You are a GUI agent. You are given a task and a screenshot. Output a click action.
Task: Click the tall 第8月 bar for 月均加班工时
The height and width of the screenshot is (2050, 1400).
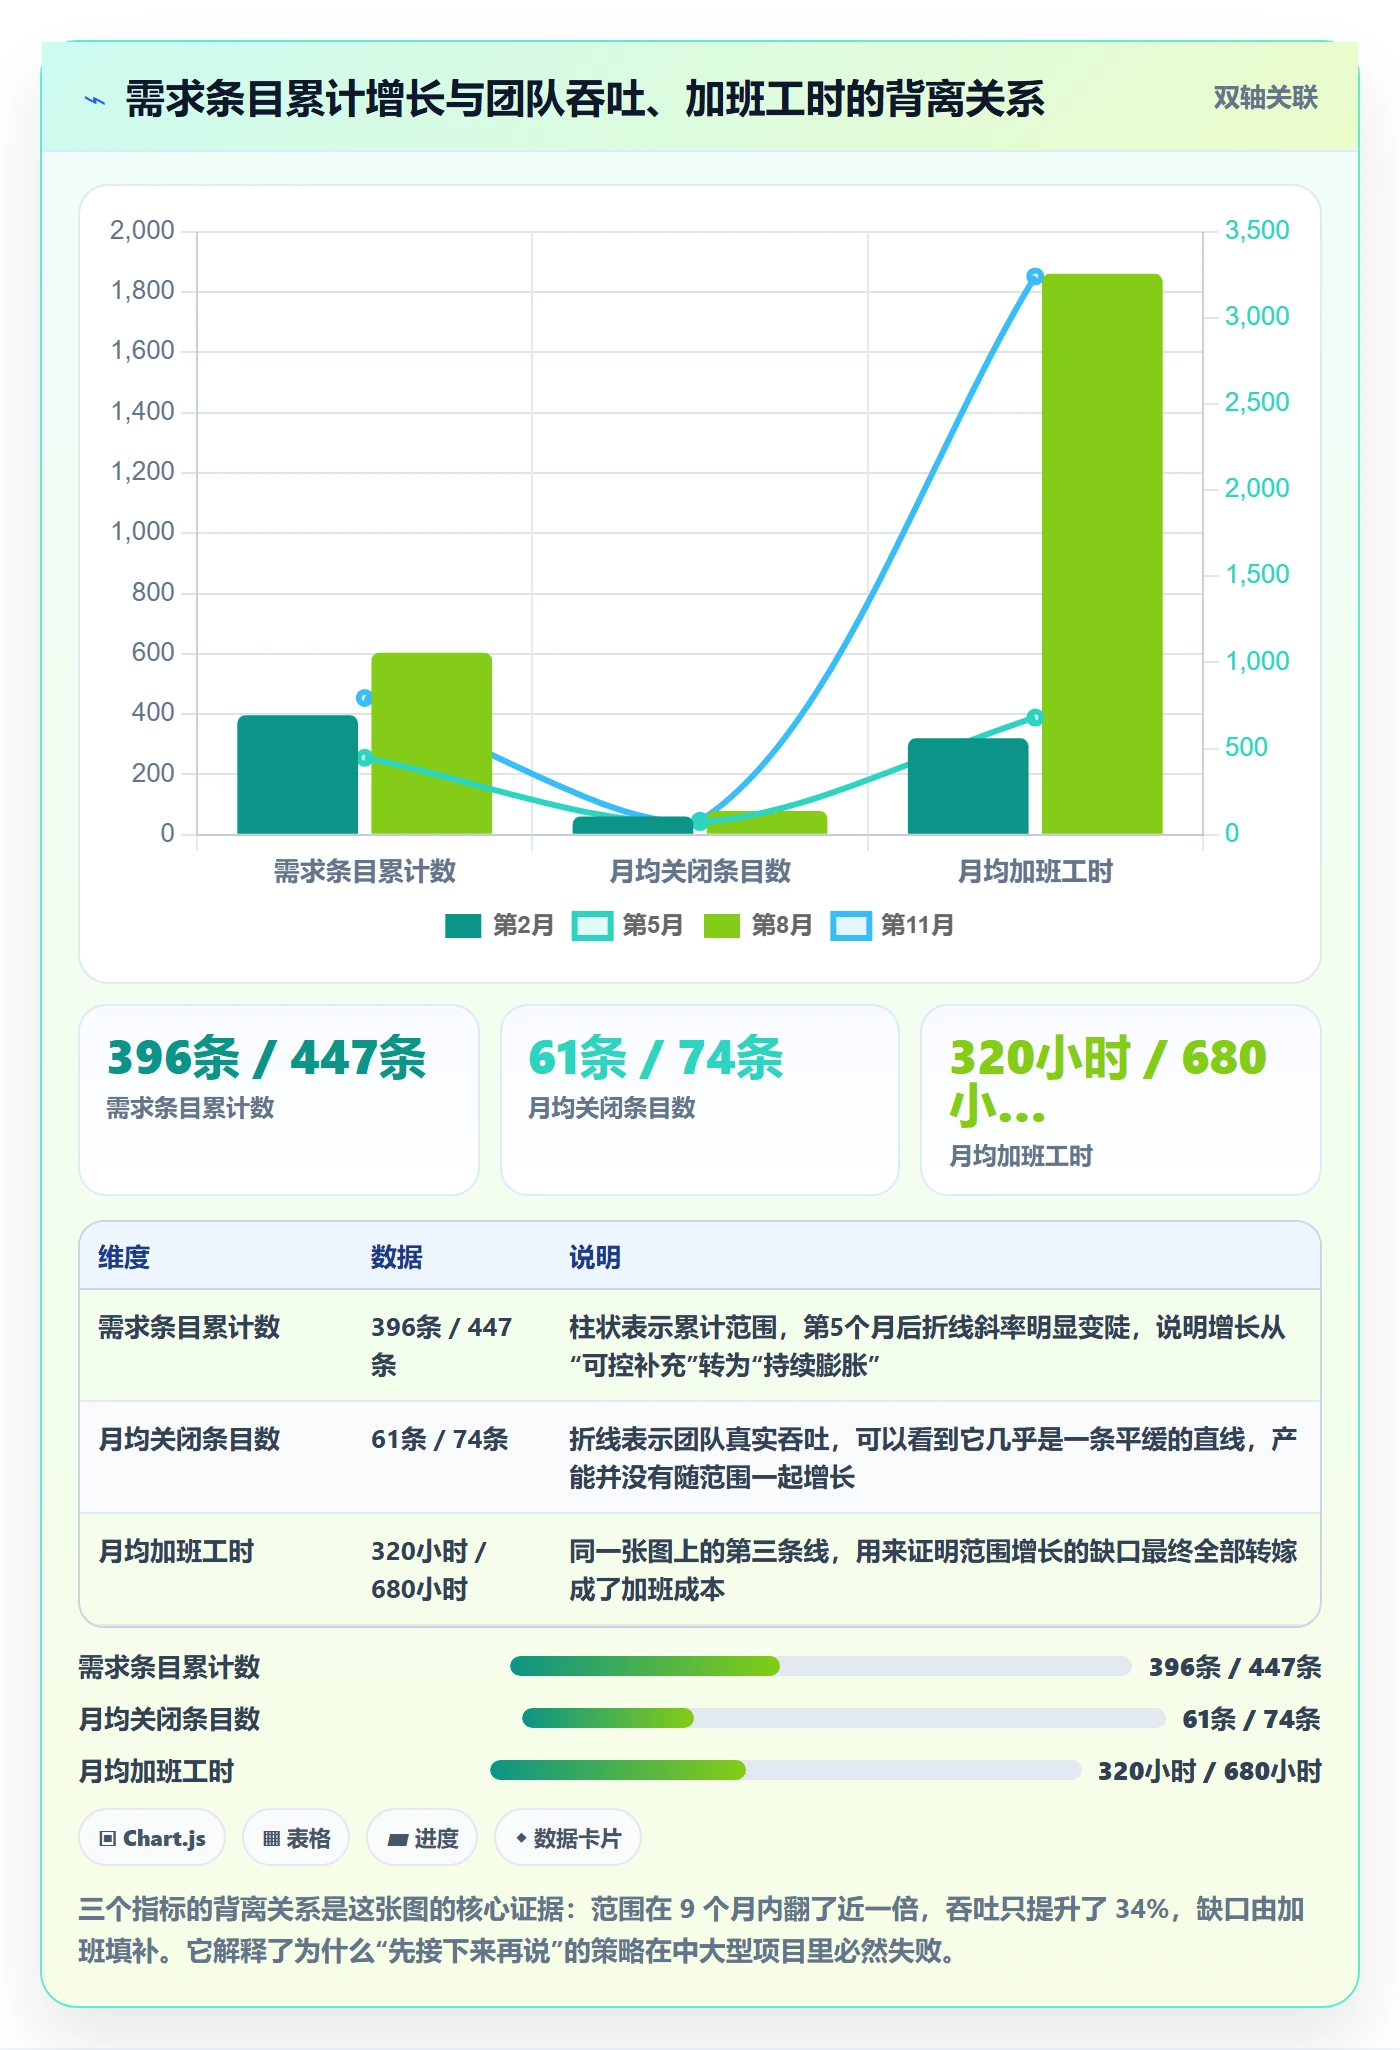coord(1102,554)
